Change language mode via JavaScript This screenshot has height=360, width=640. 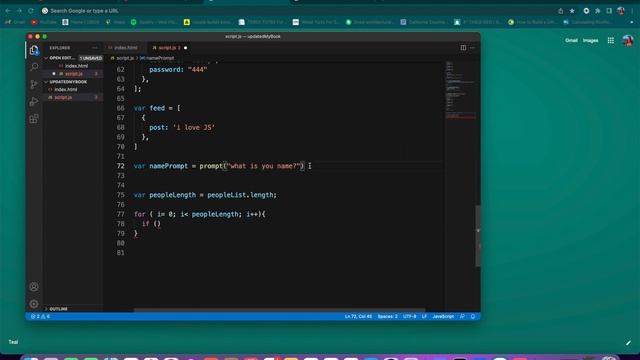click(443, 316)
